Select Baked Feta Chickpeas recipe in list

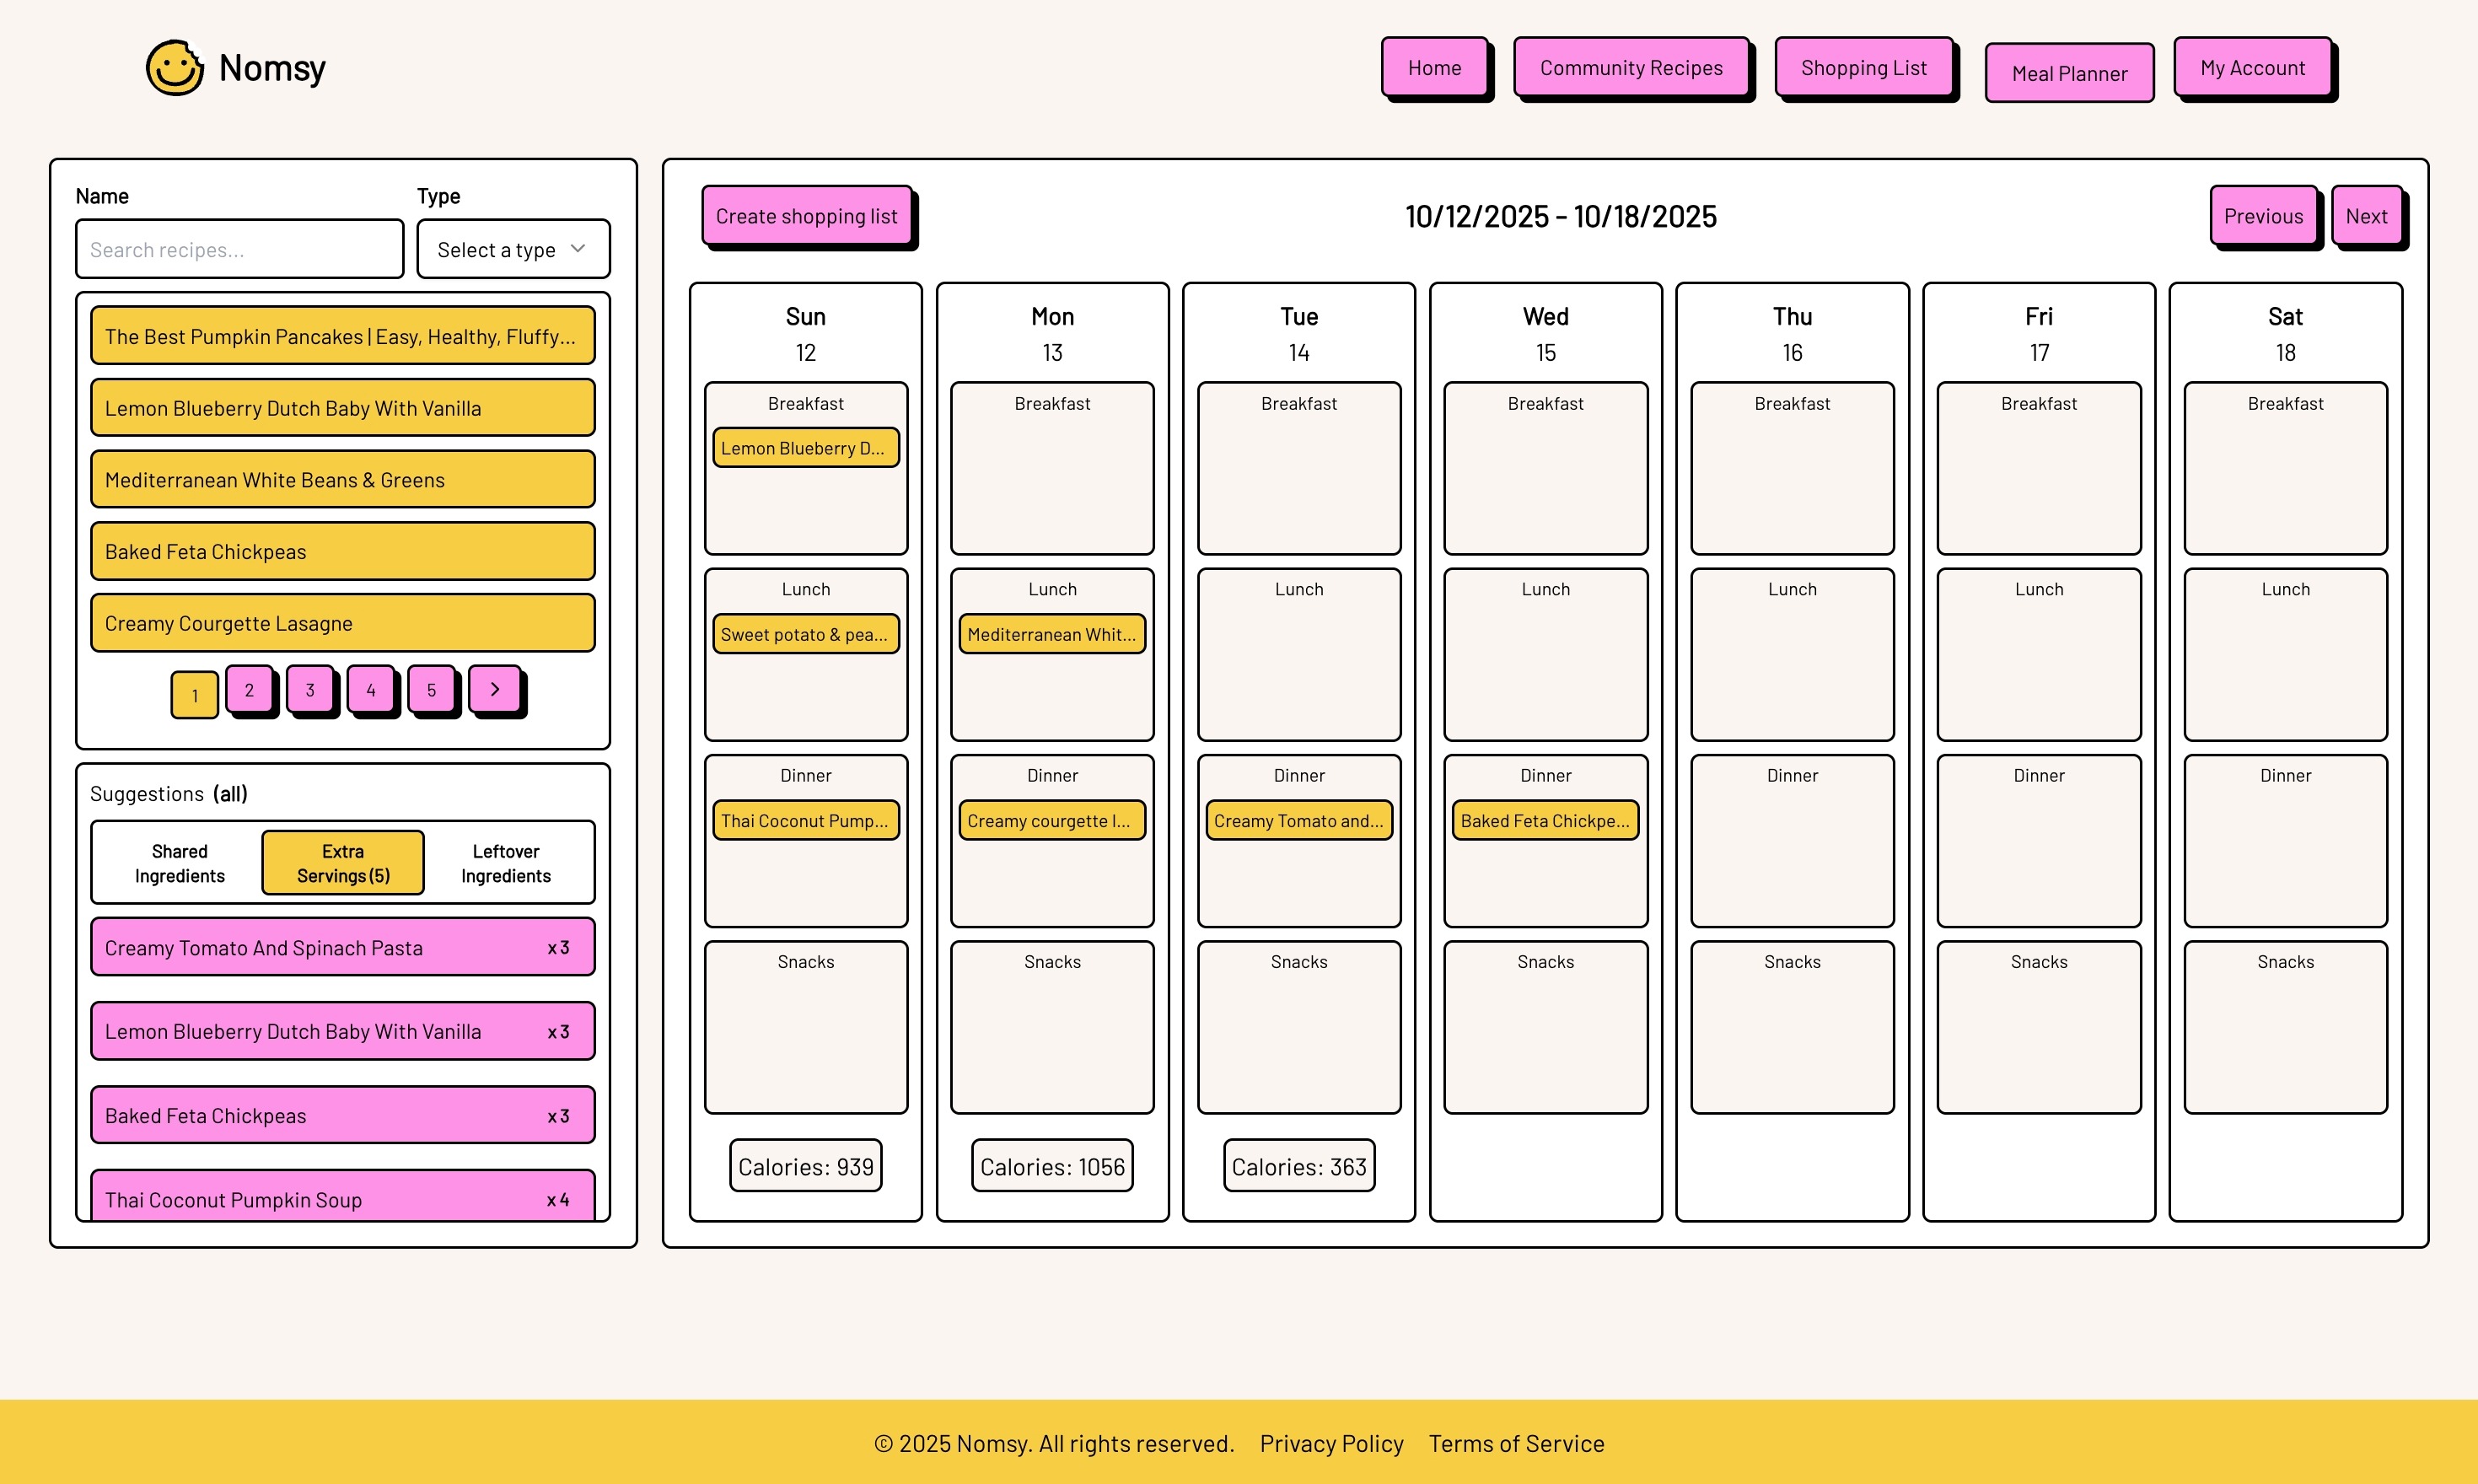343,551
